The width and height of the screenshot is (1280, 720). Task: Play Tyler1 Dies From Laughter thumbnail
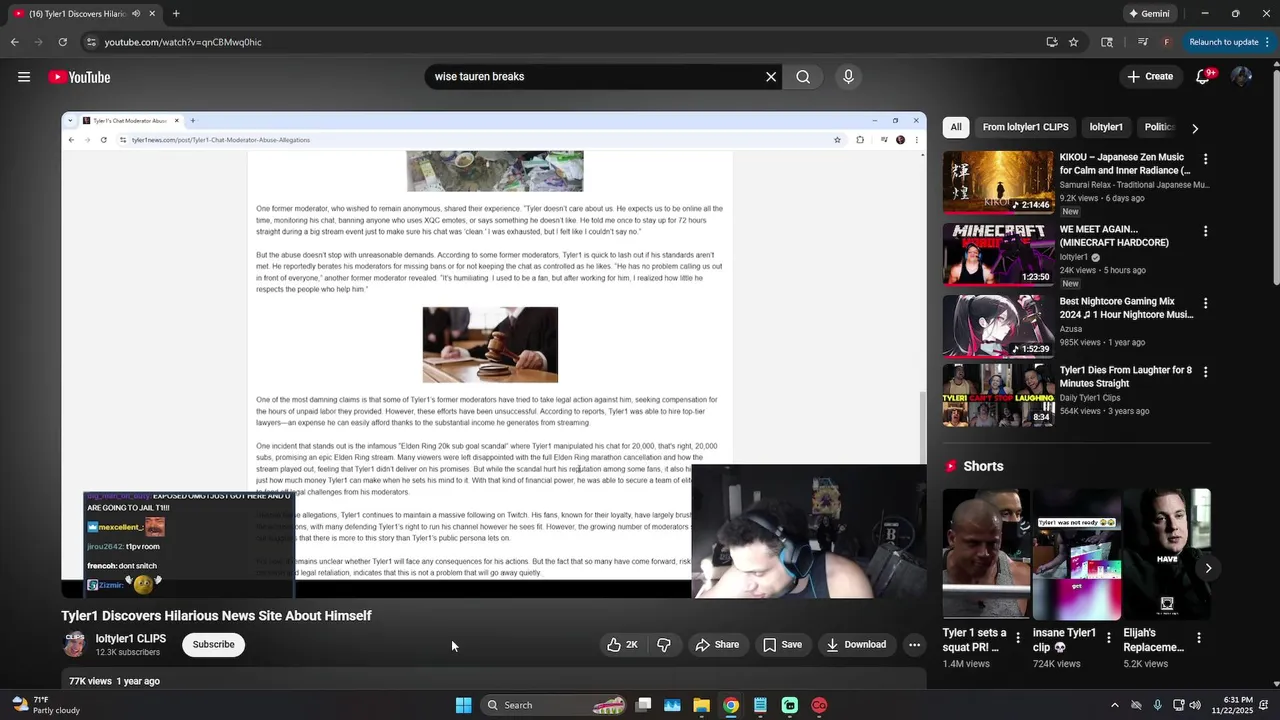click(998, 395)
